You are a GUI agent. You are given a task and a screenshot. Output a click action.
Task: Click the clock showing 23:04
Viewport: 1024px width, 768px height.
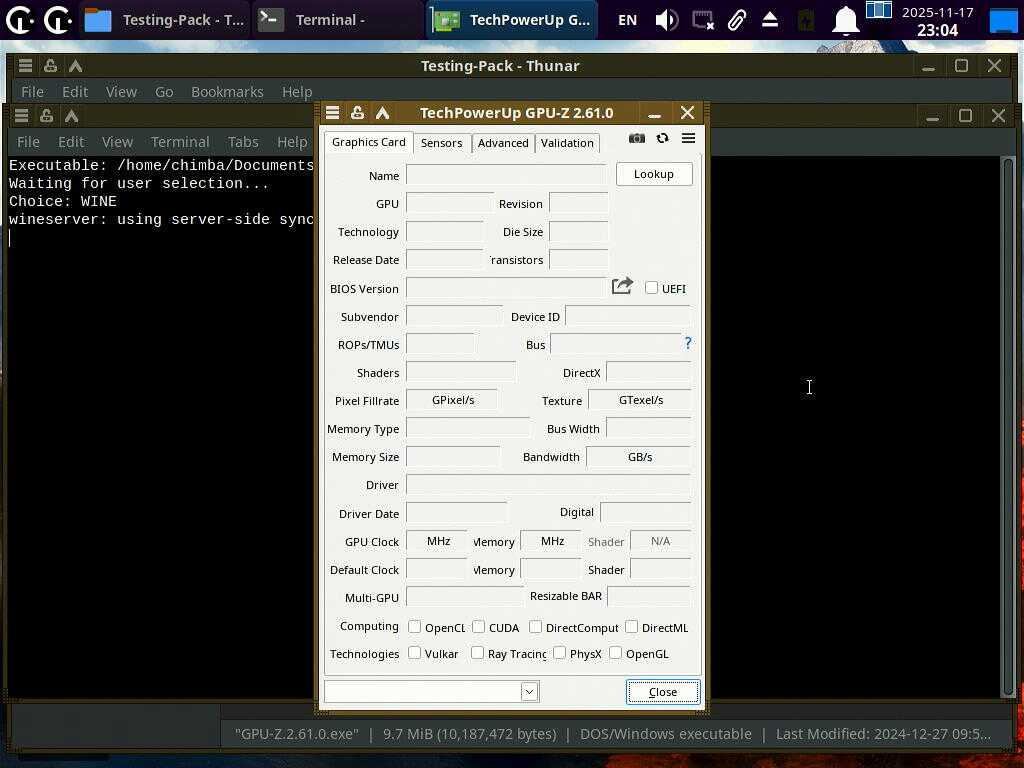(x=937, y=29)
